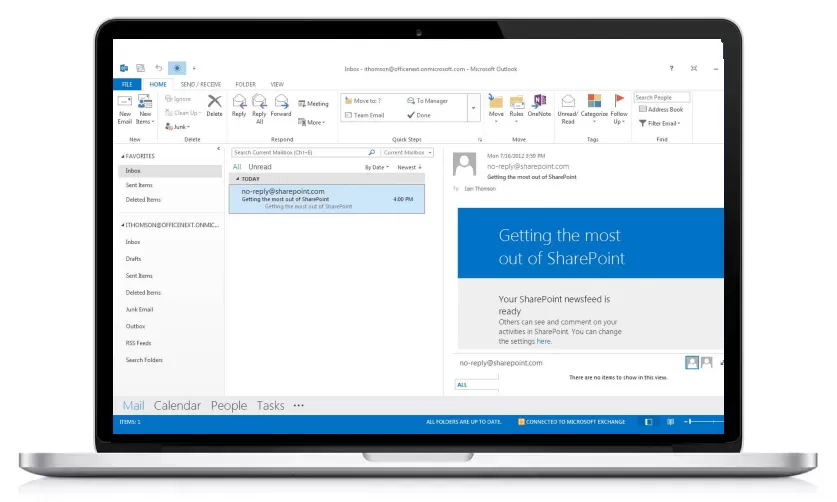Image resolution: width=837 pixels, height=502 pixels.
Task: Click the Undo arrow in title bar
Action: [158, 68]
